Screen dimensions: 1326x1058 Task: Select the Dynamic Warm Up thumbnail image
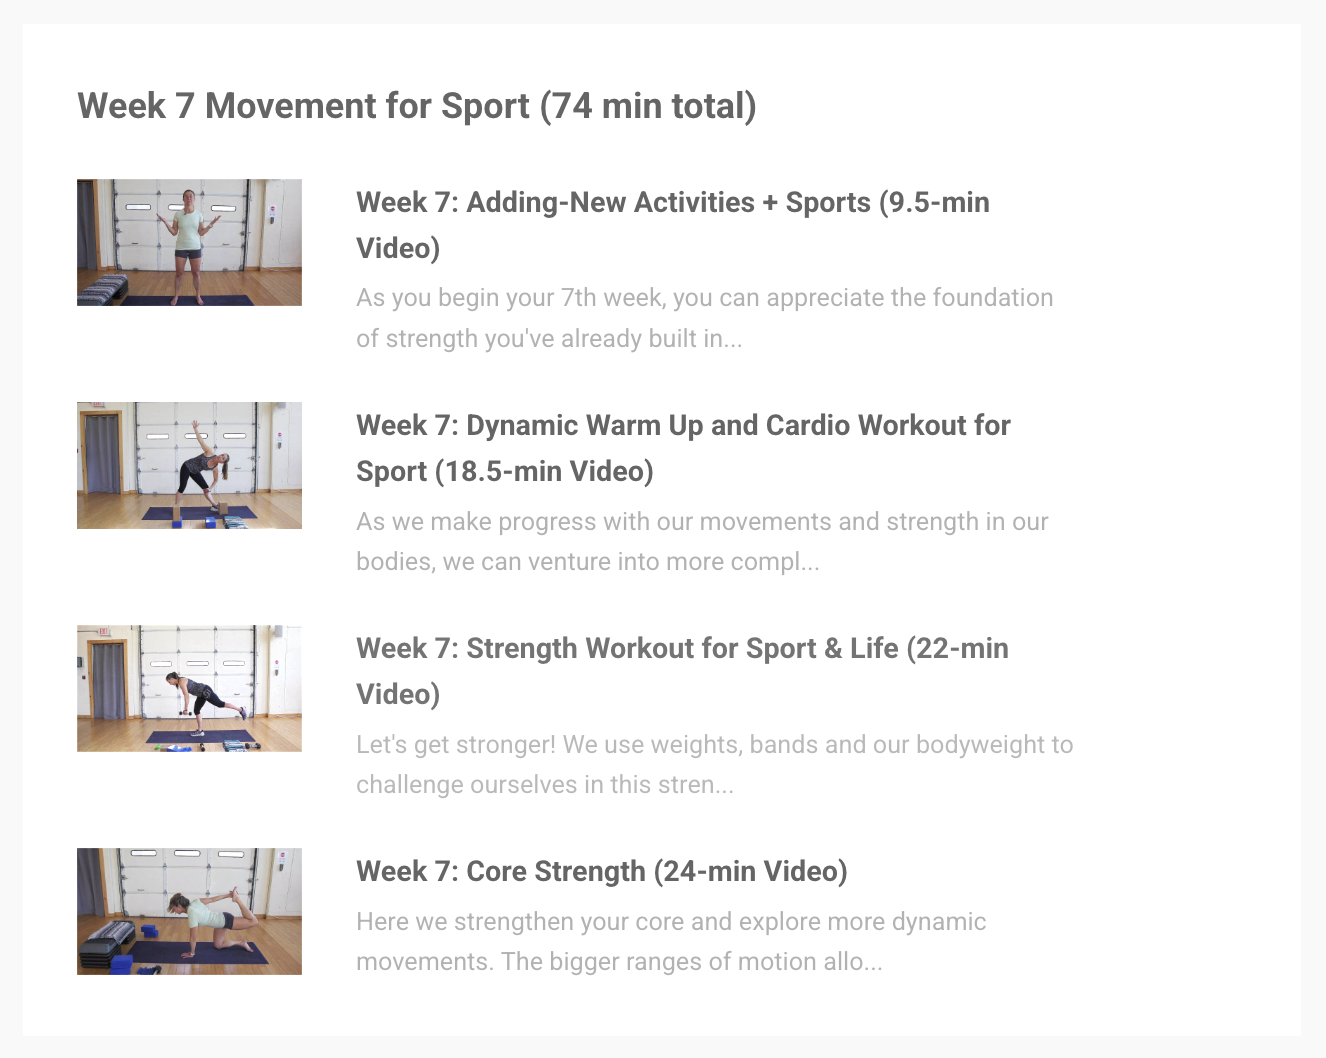189,465
